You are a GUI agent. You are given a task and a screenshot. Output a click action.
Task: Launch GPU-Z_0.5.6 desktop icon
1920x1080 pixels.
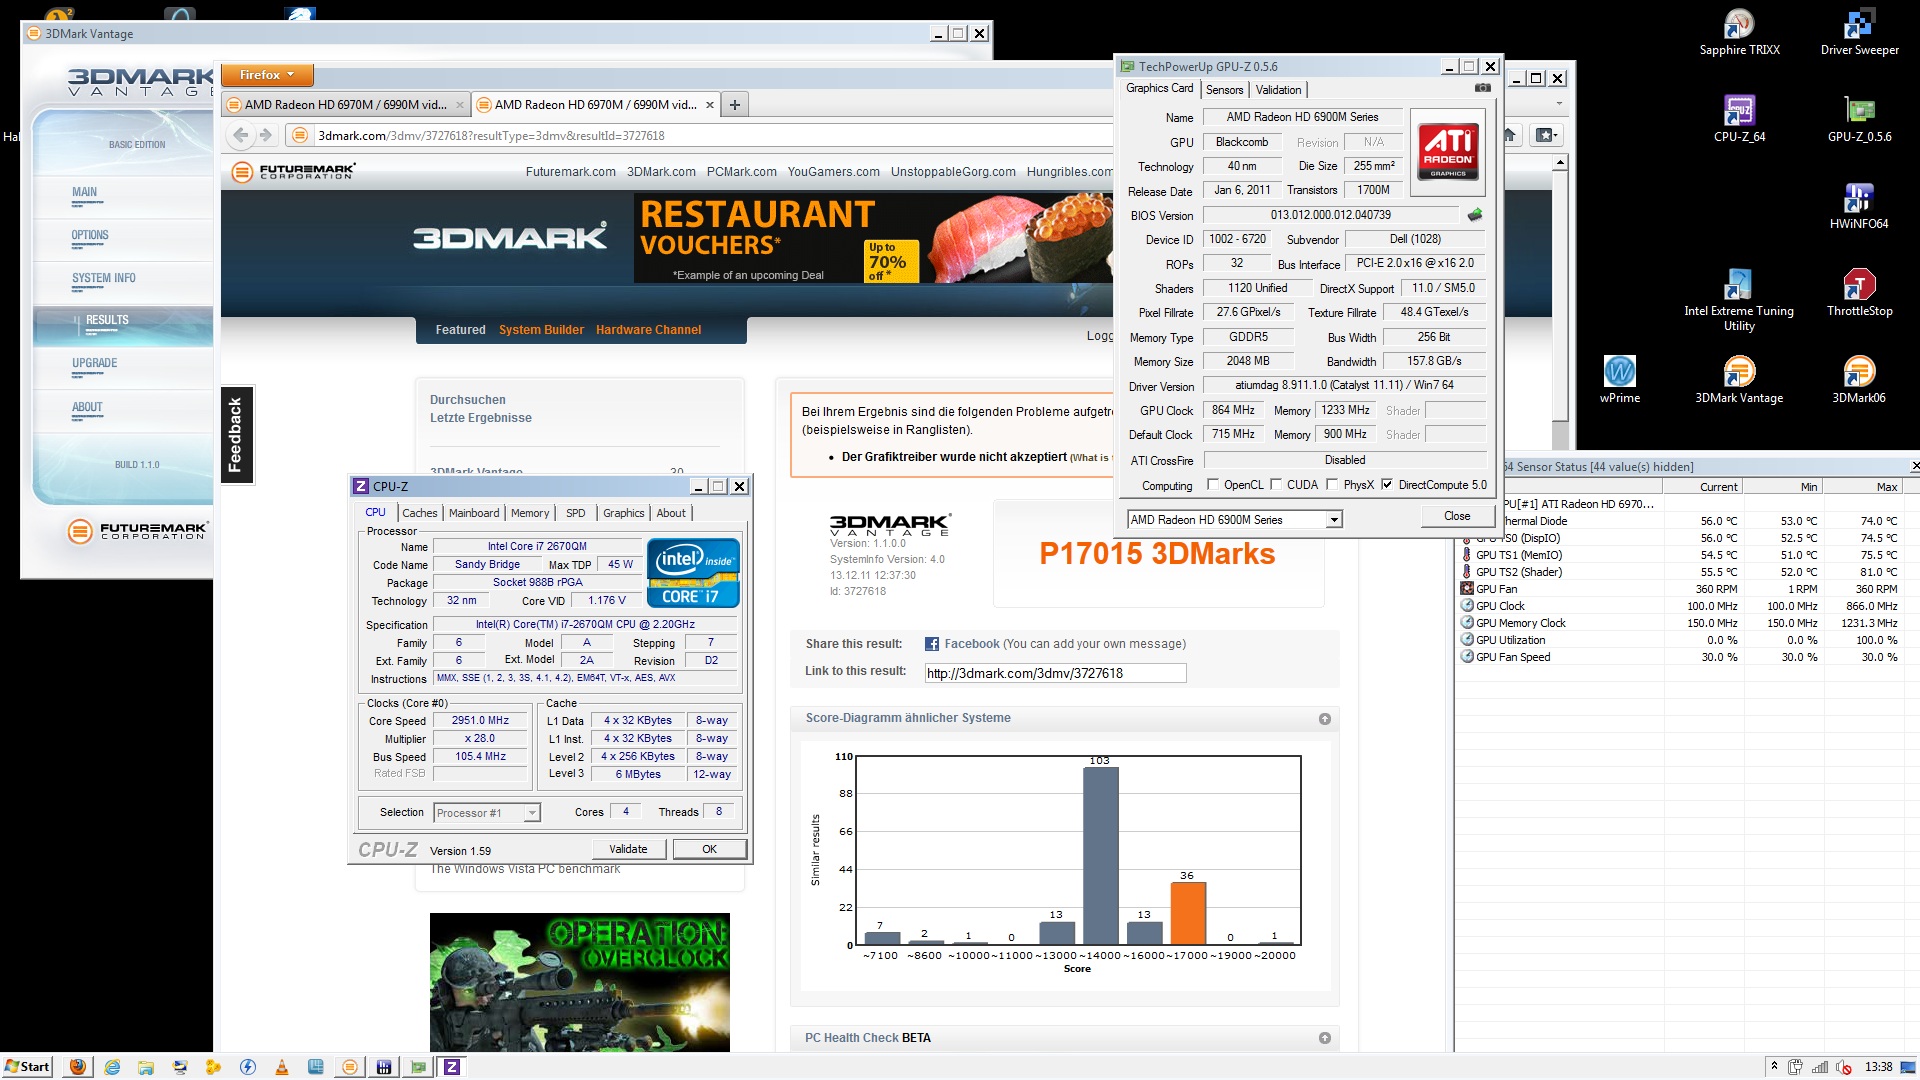tap(1859, 118)
